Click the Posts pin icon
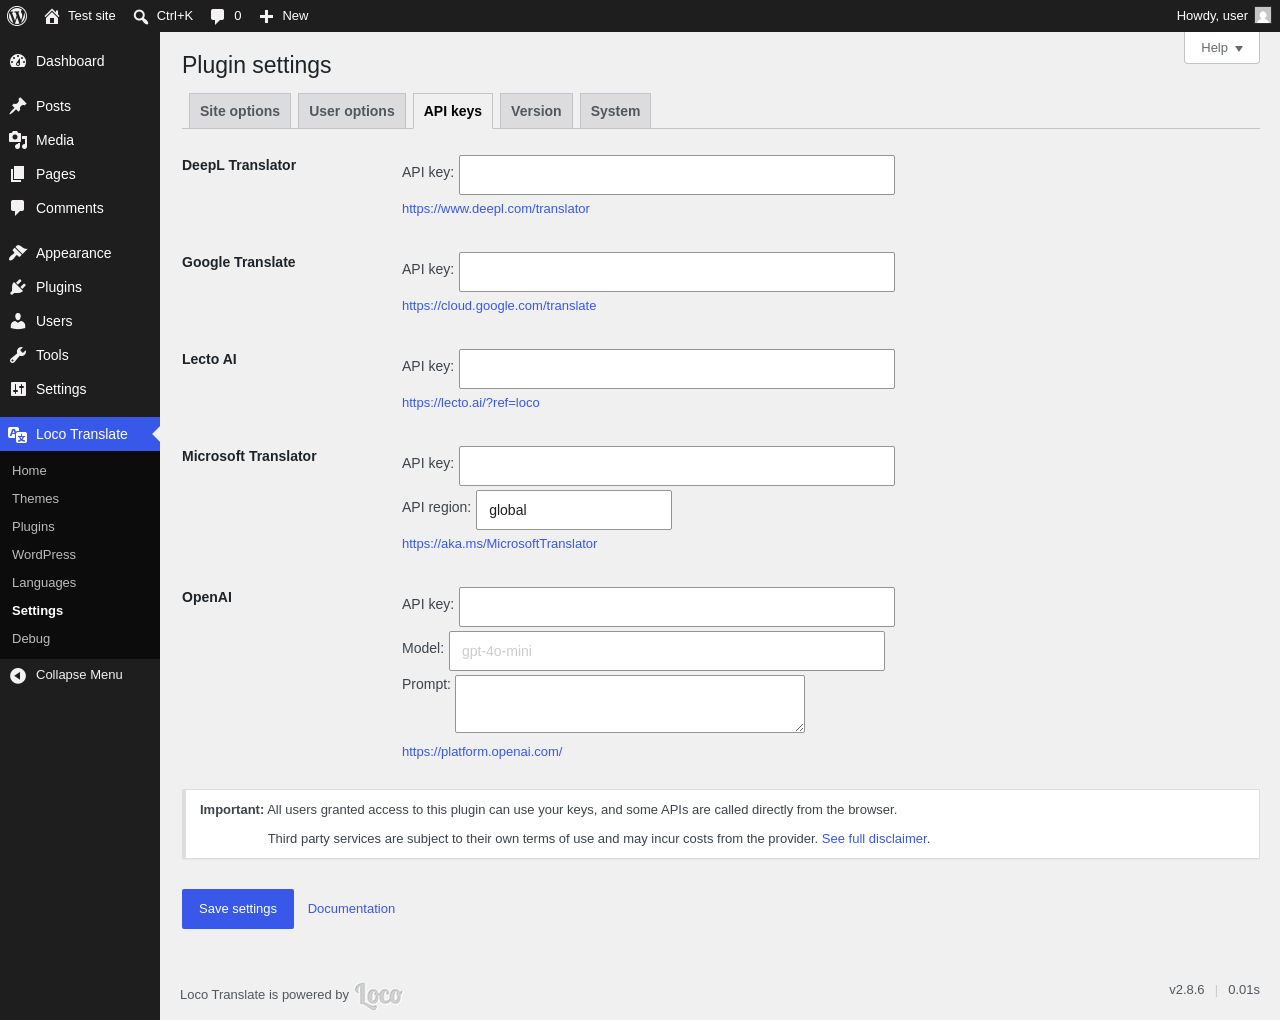 tap(18, 106)
